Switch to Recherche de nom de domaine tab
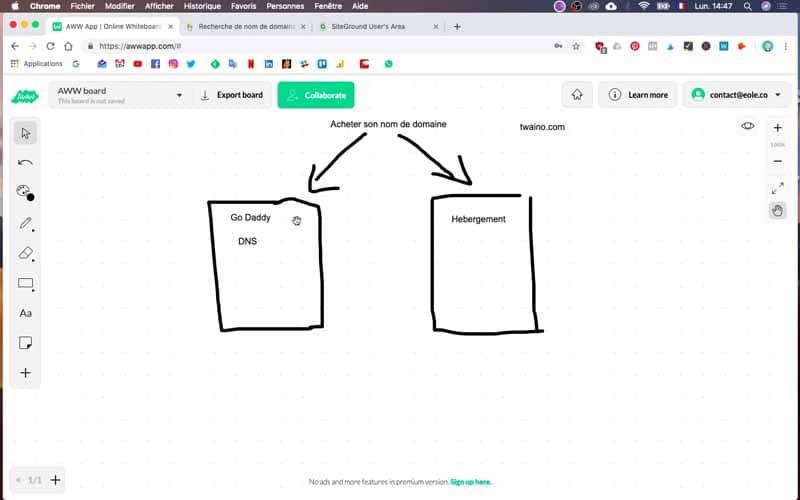The height and width of the screenshot is (500, 800). (246, 27)
